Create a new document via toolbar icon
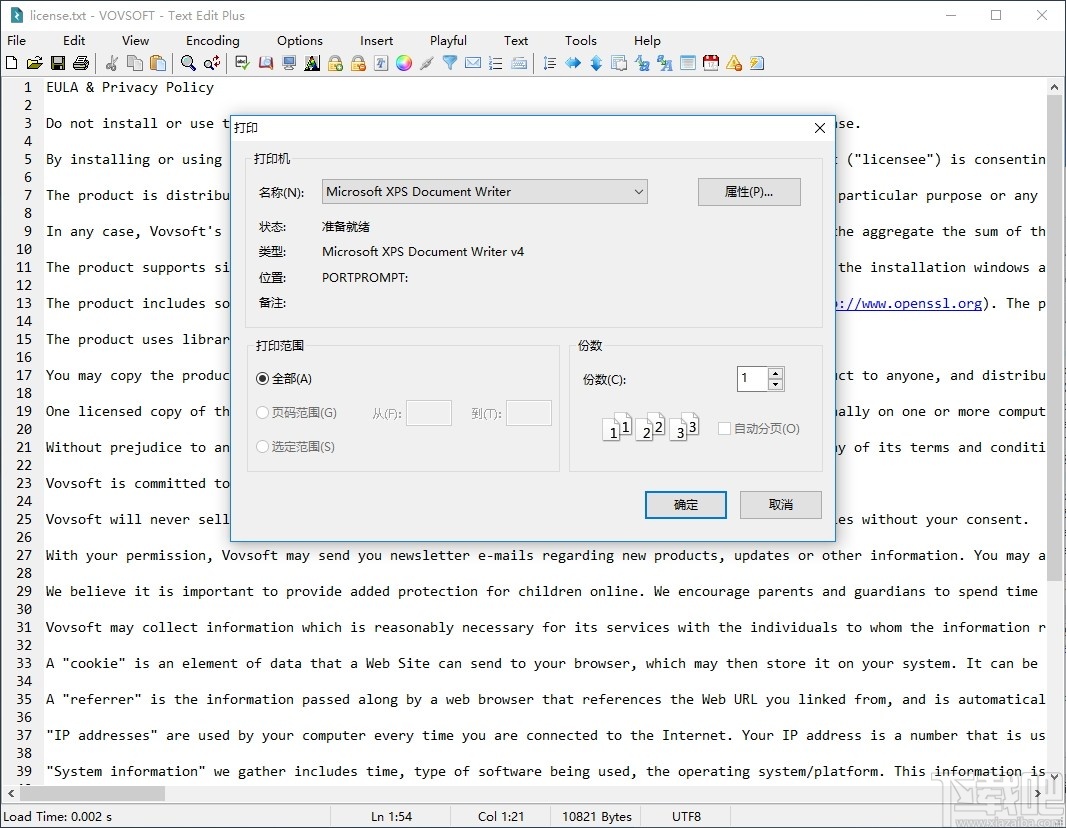Screen dimensions: 1066x828 point(12,63)
